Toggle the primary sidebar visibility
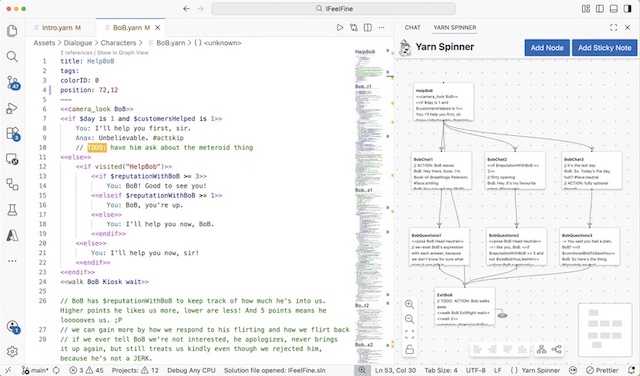This screenshot has width=640, height=376. (x=600, y=9)
